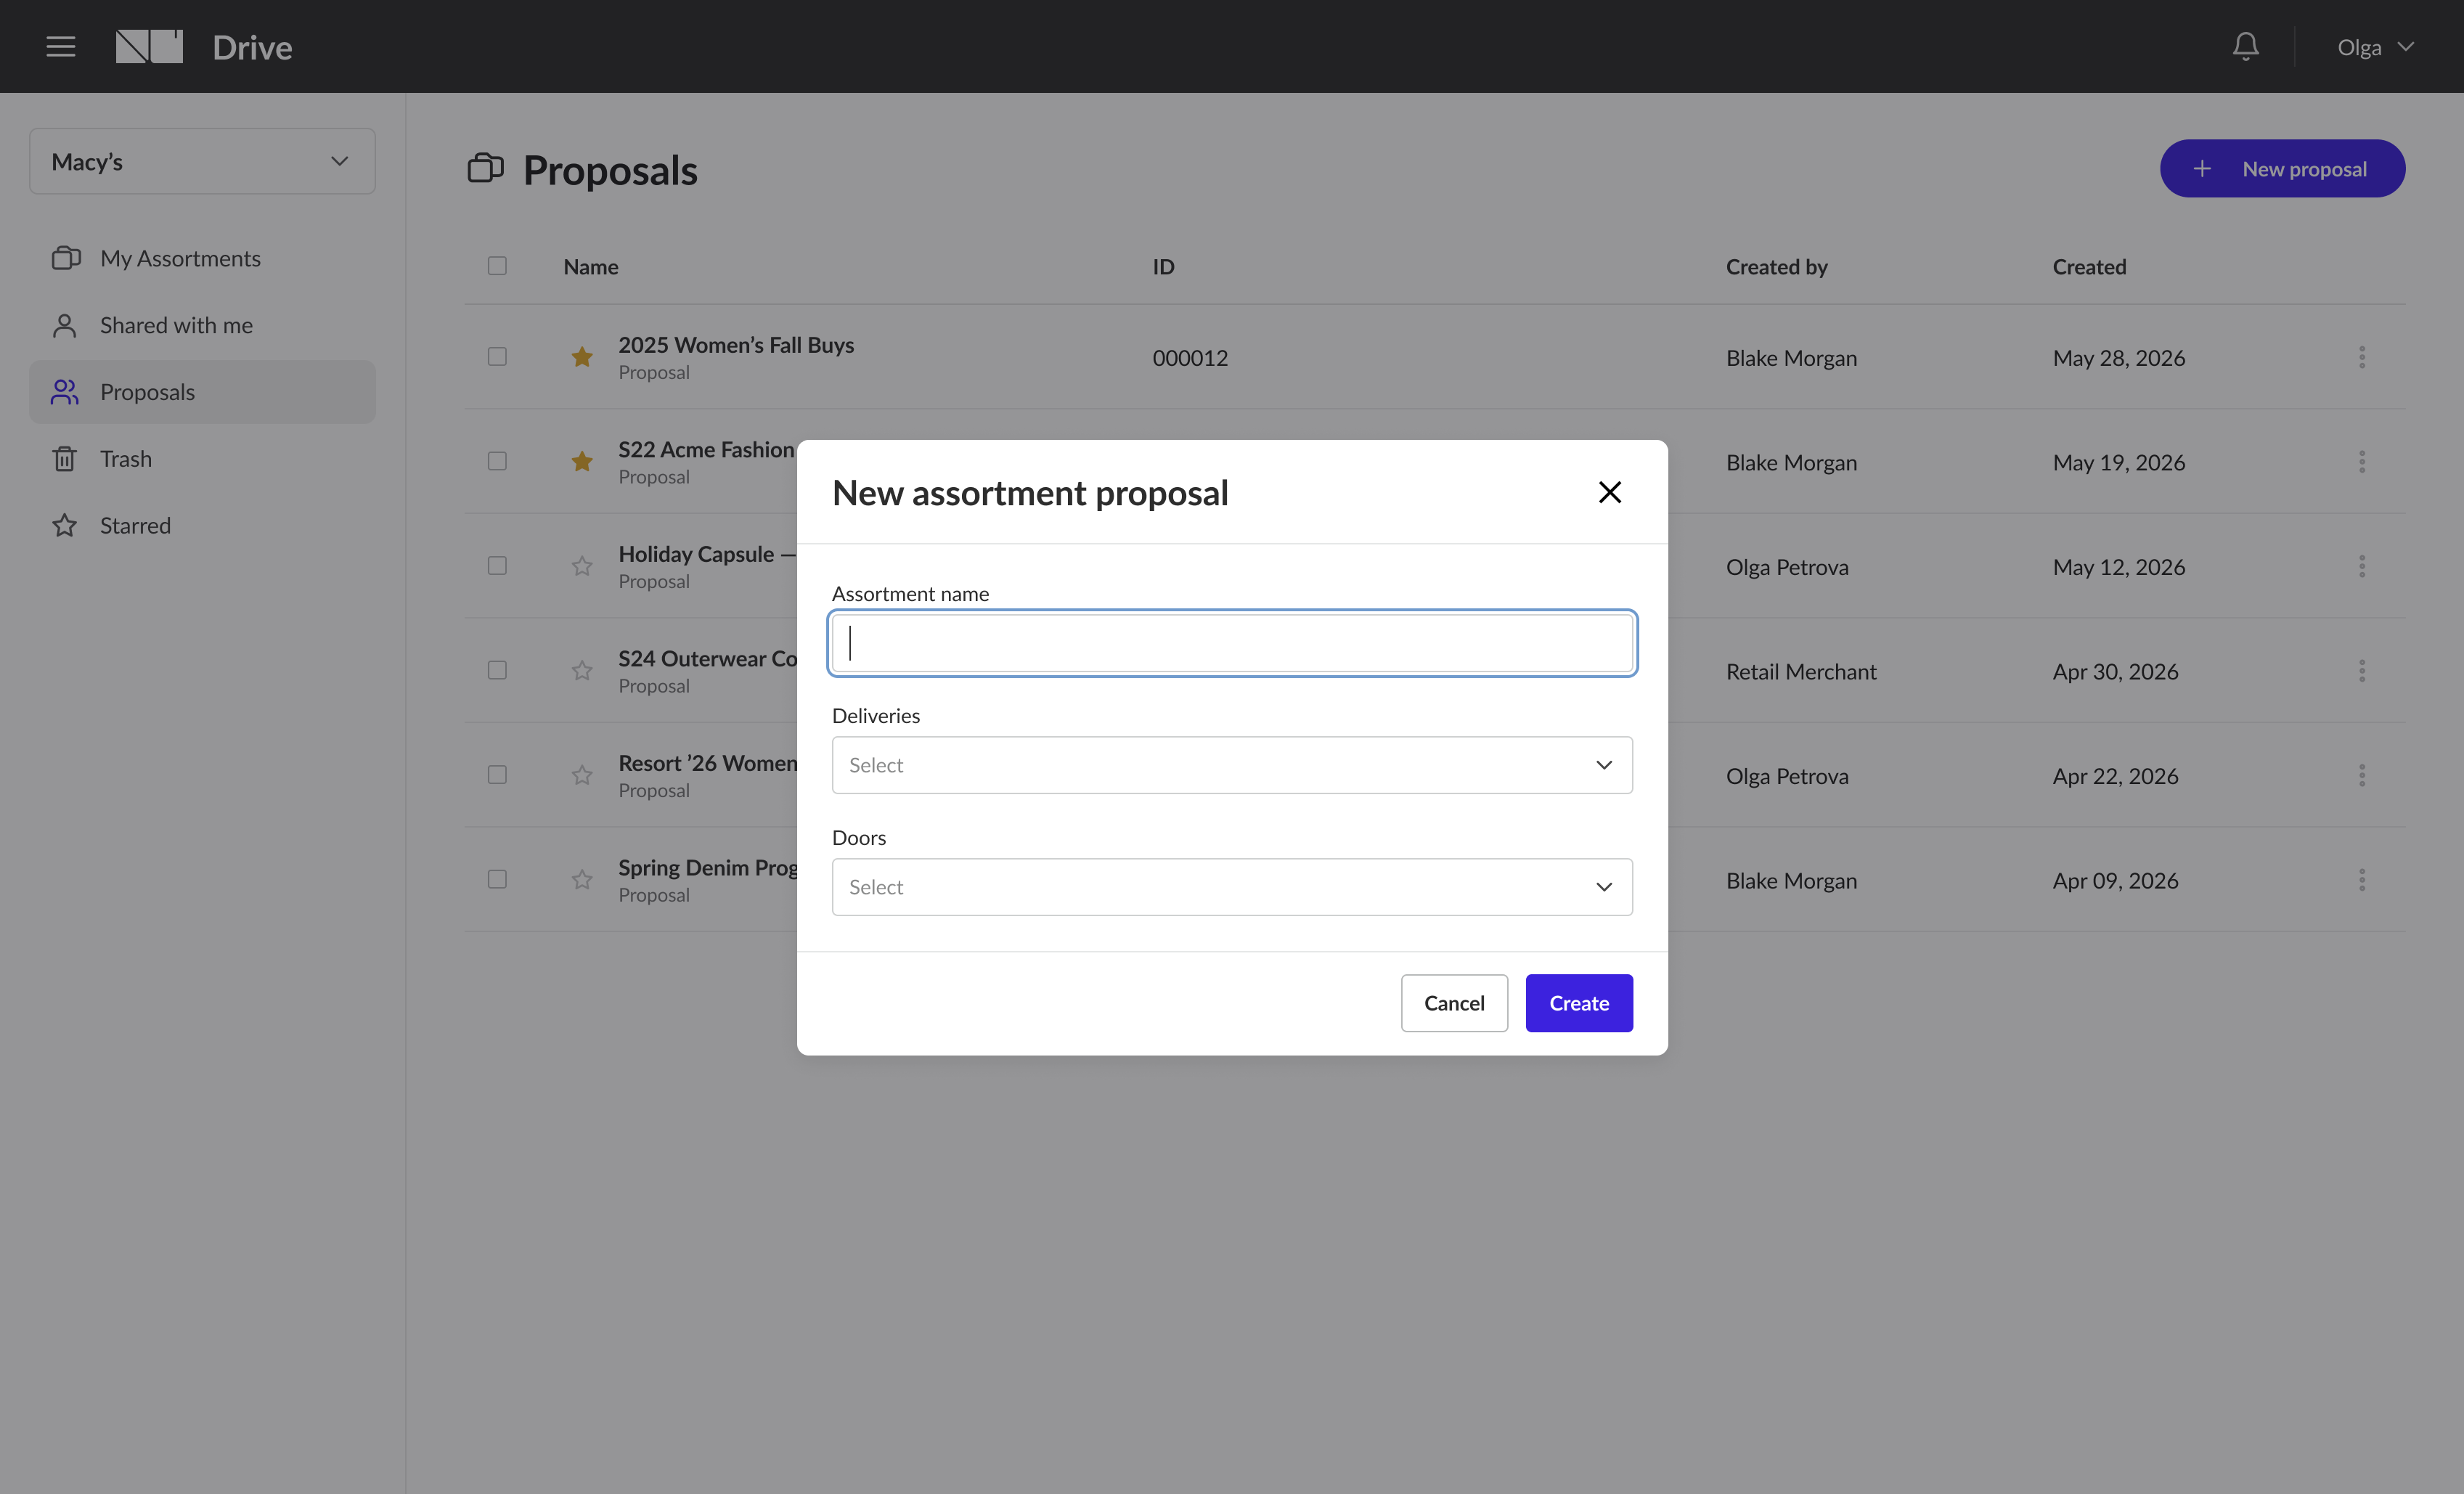Check the Spring Denim row checkbox

coord(497,879)
